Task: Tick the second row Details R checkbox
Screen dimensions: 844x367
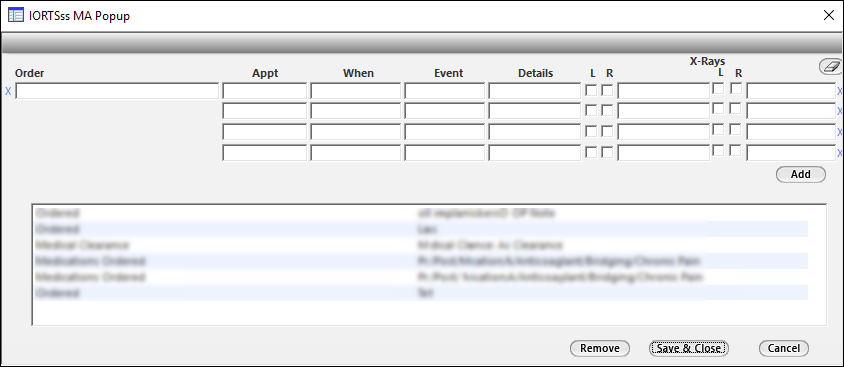Action: tap(607, 110)
